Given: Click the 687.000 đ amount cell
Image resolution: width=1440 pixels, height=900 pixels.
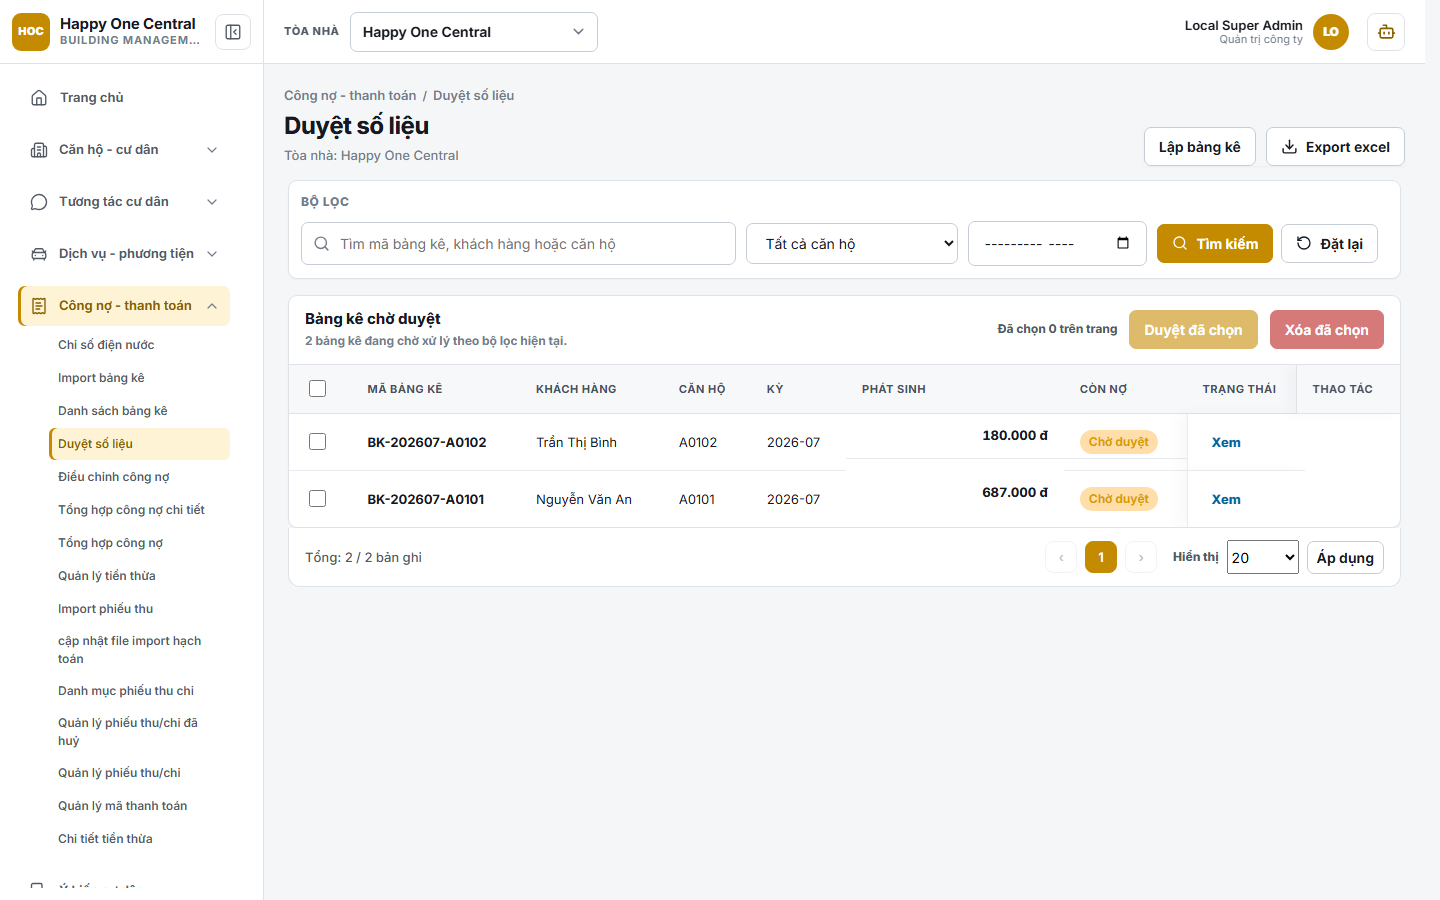Looking at the screenshot, I should (1015, 493).
